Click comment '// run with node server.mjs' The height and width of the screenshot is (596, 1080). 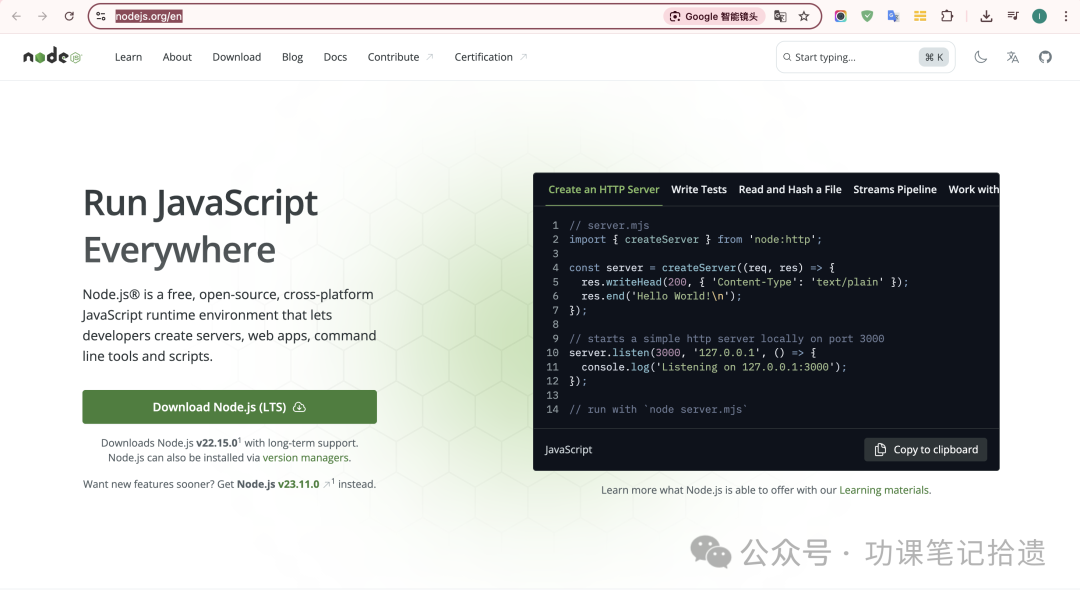(x=658, y=409)
